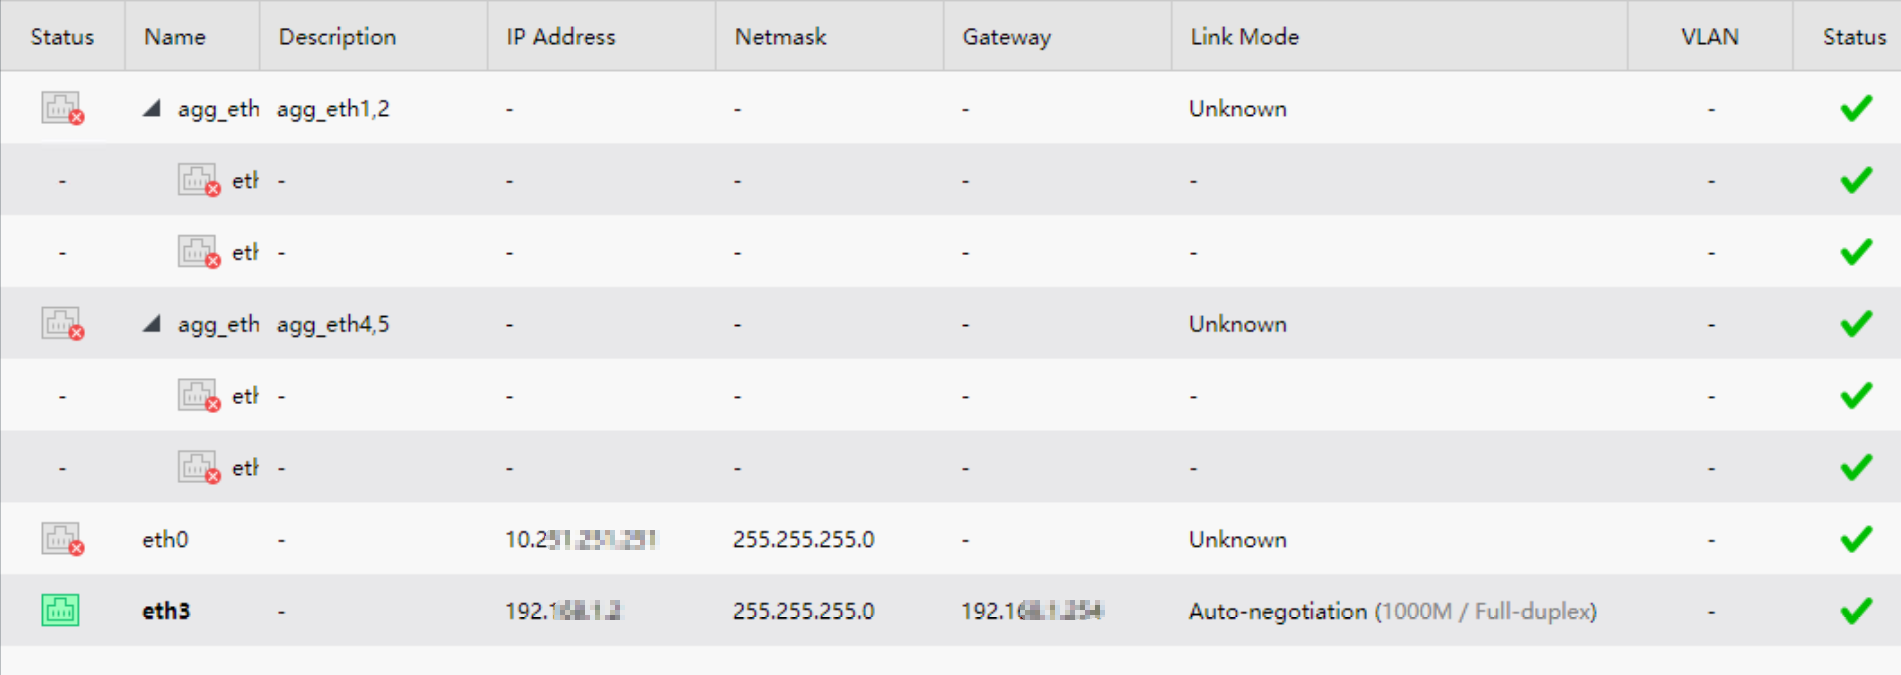This screenshot has height=675, width=1901.
Task: Sort by the Name column header
Action: [x=175, y=37]
